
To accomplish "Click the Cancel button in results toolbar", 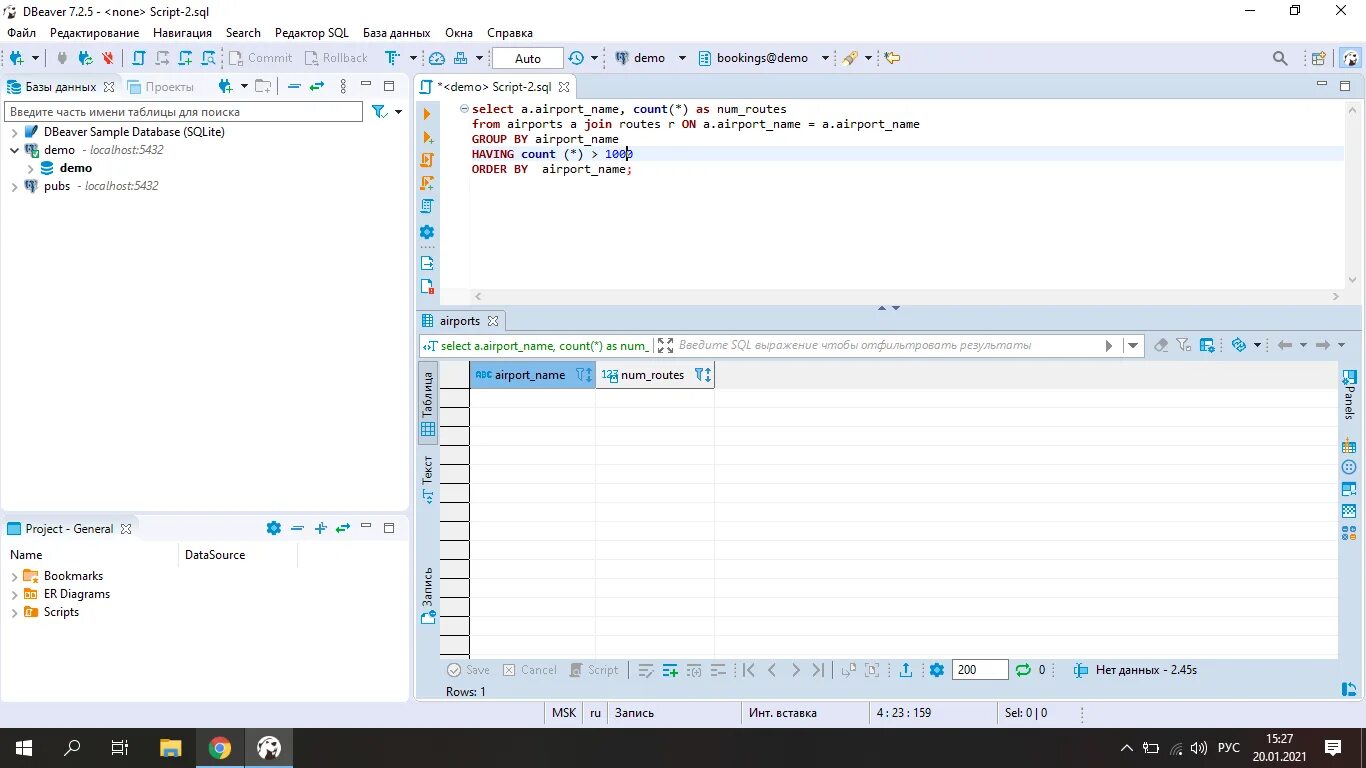I will (x=530, y=670).
